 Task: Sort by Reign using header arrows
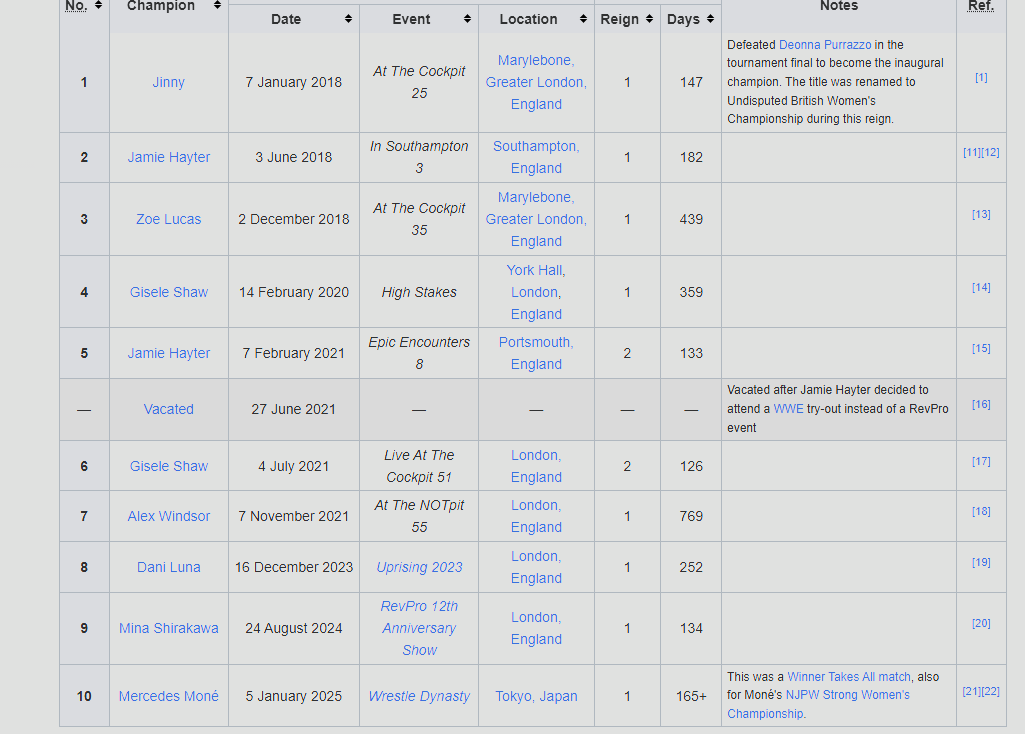click(649, 19)
